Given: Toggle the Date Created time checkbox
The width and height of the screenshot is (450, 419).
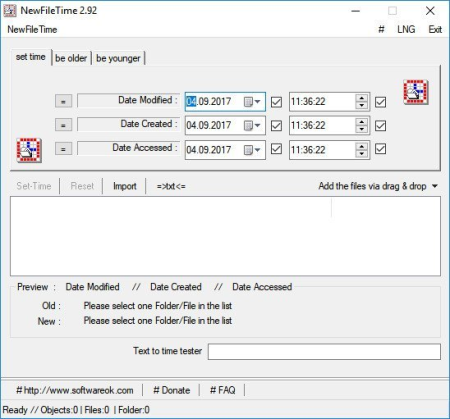Looking at the screenshot, I should pos(380,126).
